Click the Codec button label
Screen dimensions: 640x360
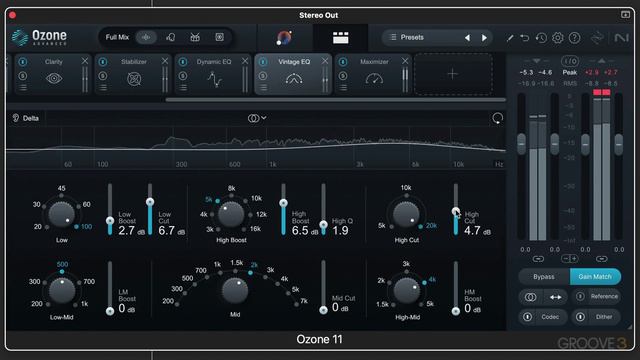coord(550,317)
